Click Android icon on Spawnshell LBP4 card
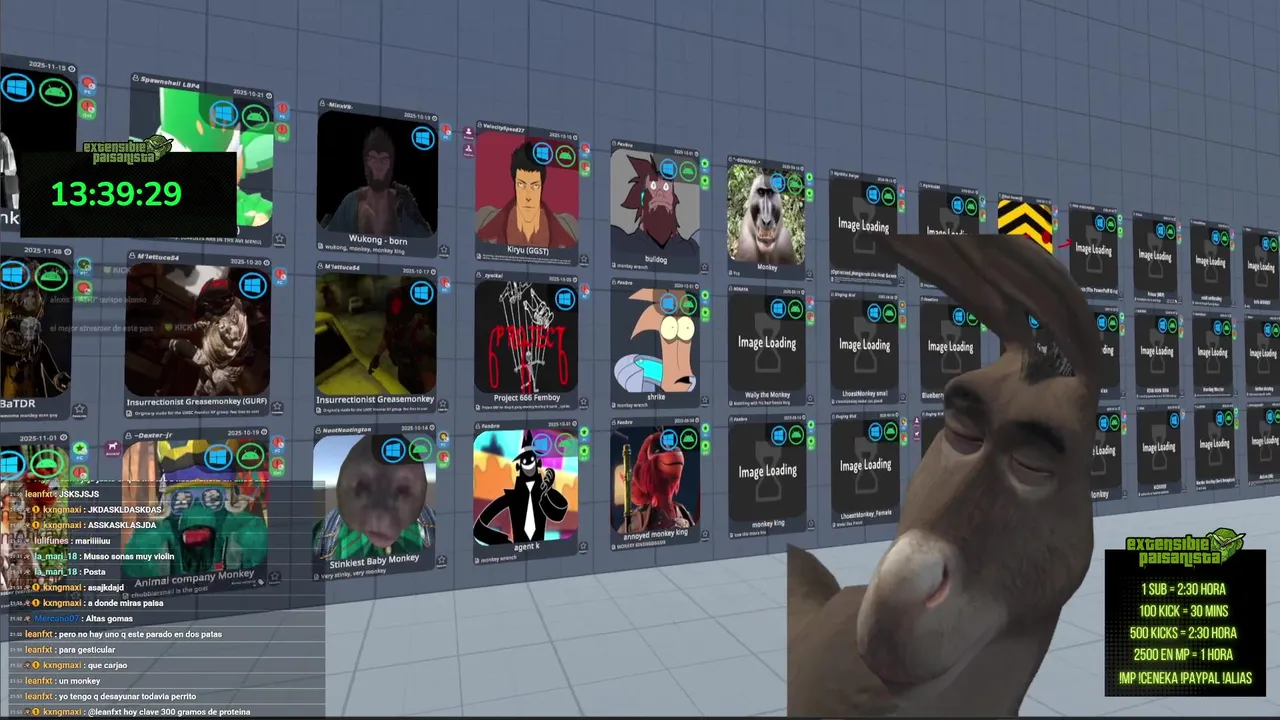 click(x=255, y=117)
